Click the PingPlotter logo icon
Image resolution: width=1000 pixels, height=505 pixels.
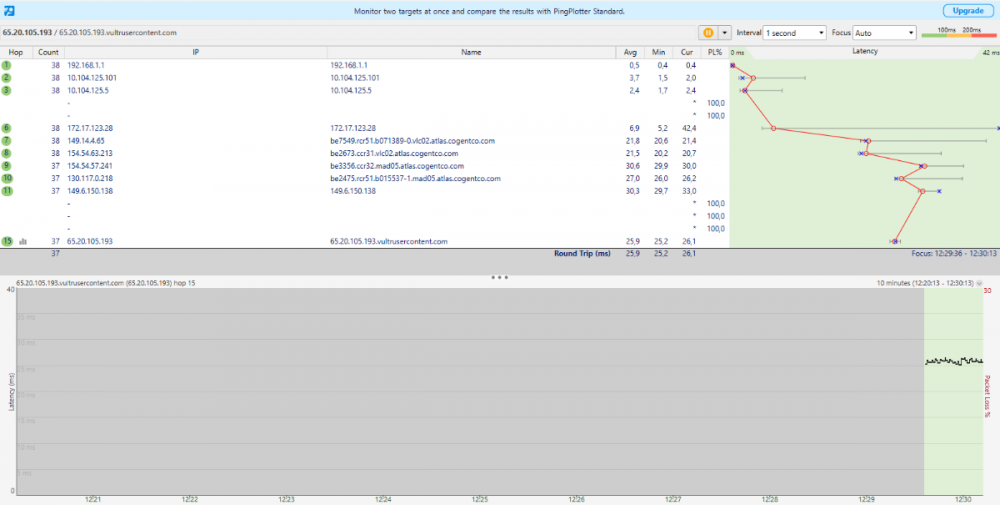tap(11, 10)
